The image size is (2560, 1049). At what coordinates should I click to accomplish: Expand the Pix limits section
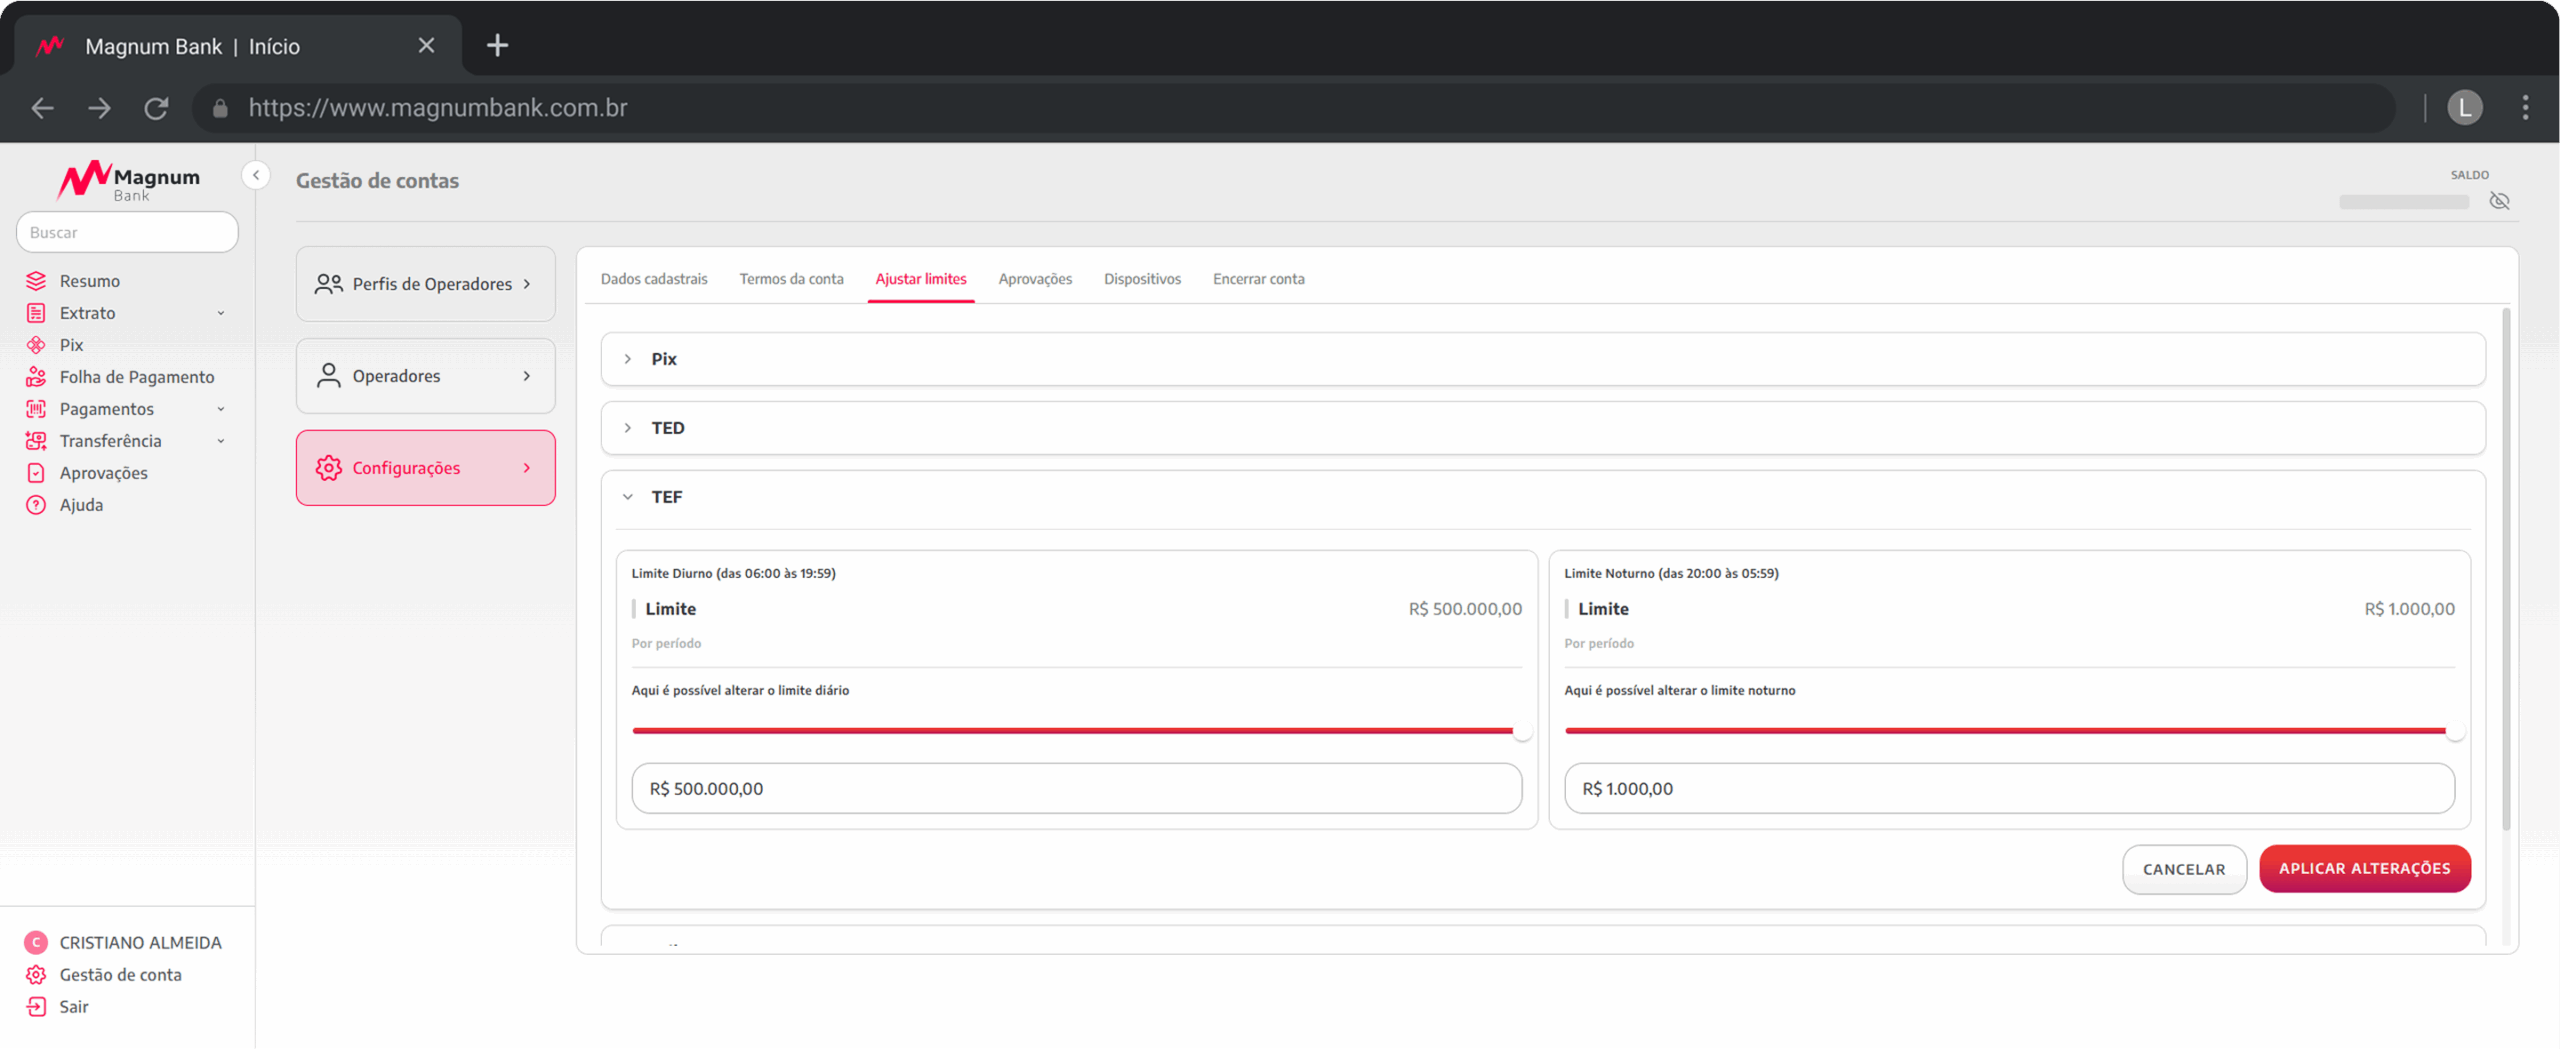[x=628, y=359]
